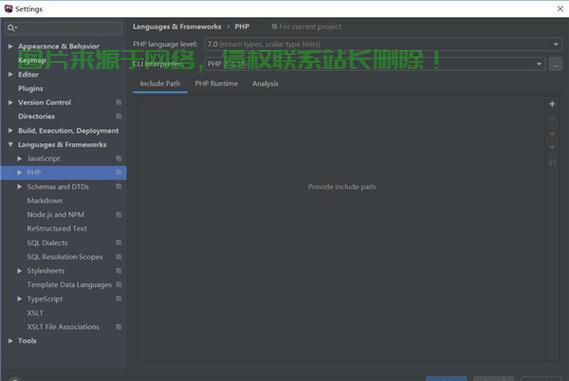This screenshot has height=381, width=569.
Task: Click project-level icon beside JavaScript
Action: tap(119, 159)
